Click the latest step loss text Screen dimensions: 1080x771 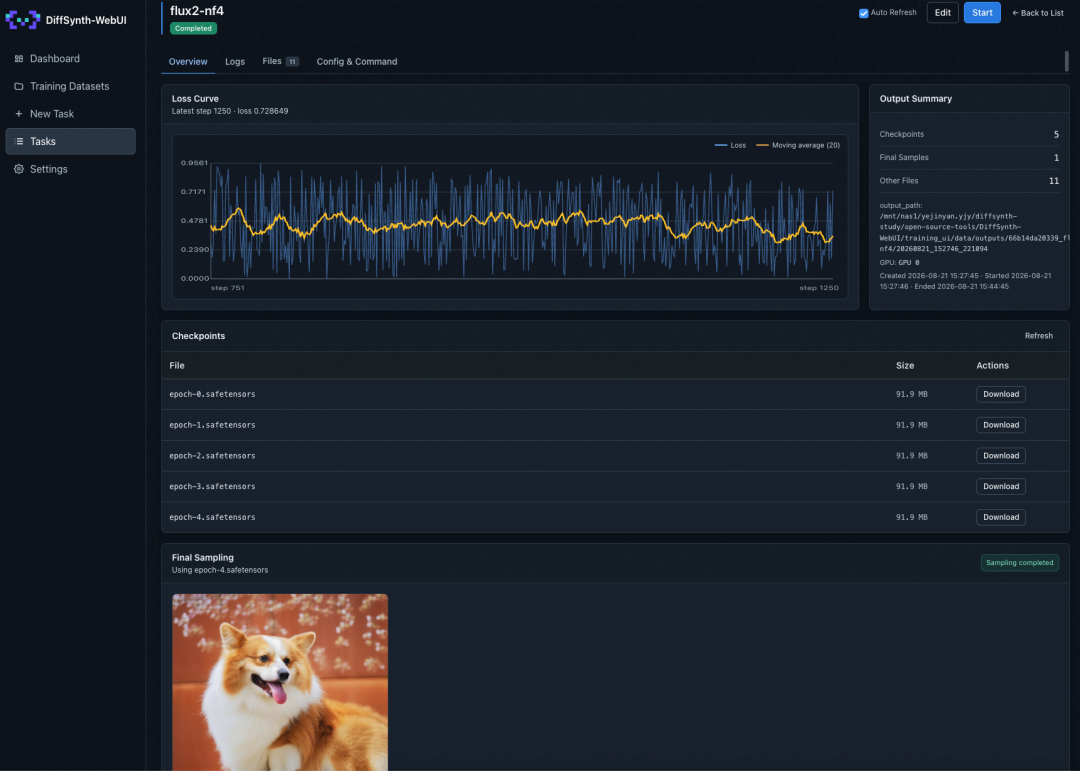pyautogui.click(x=230, y=111)
